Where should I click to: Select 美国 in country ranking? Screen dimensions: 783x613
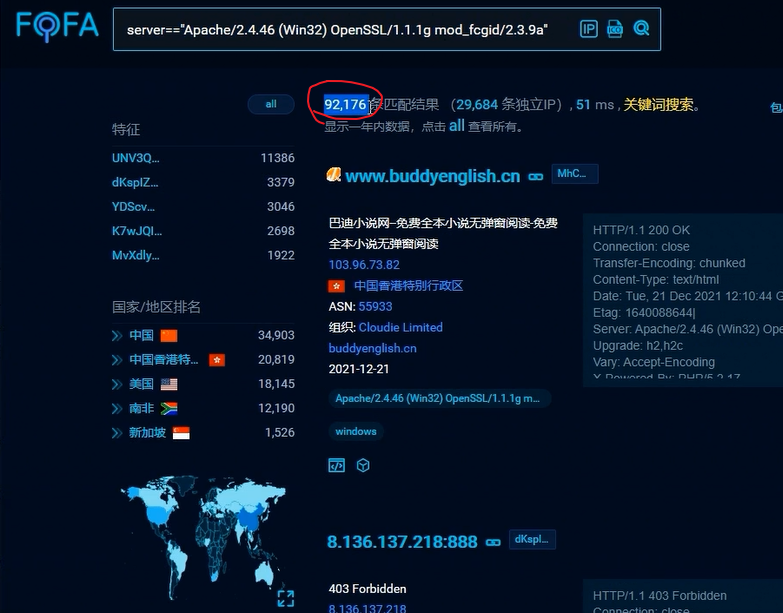(x=141, y=384)
